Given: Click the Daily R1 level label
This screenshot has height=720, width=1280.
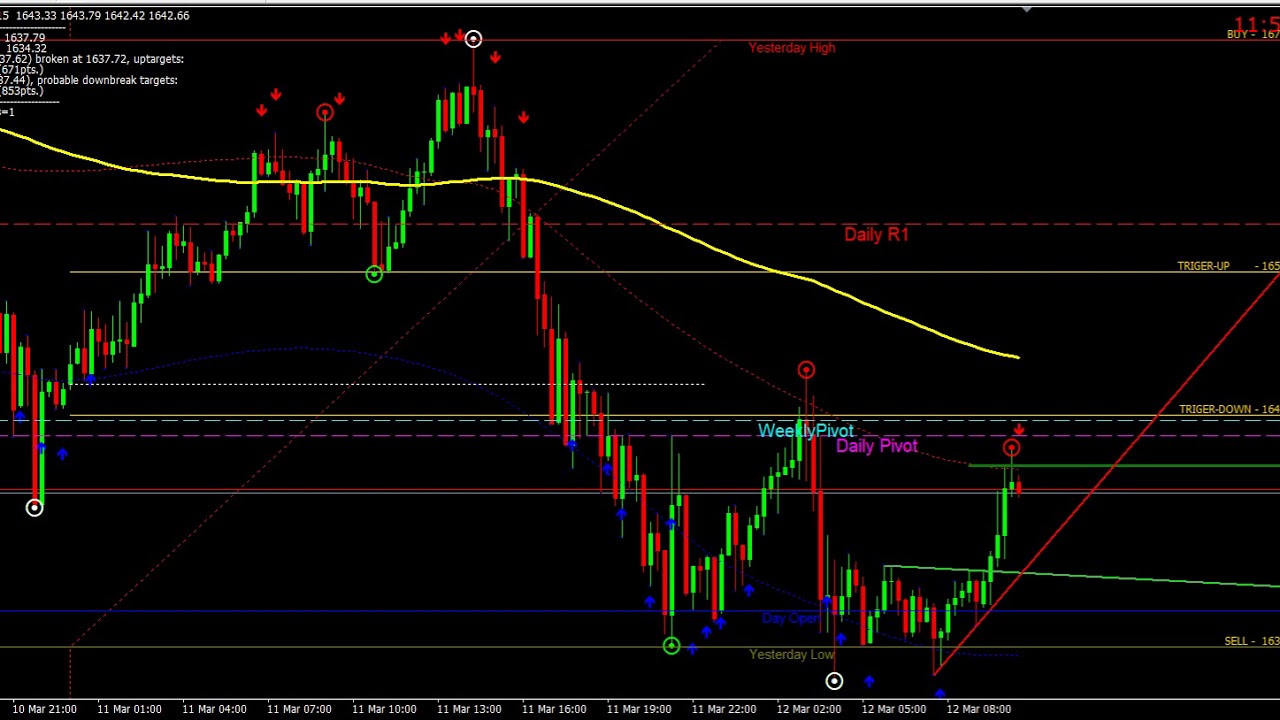Looking at the screenshot, I should point(876,234).
